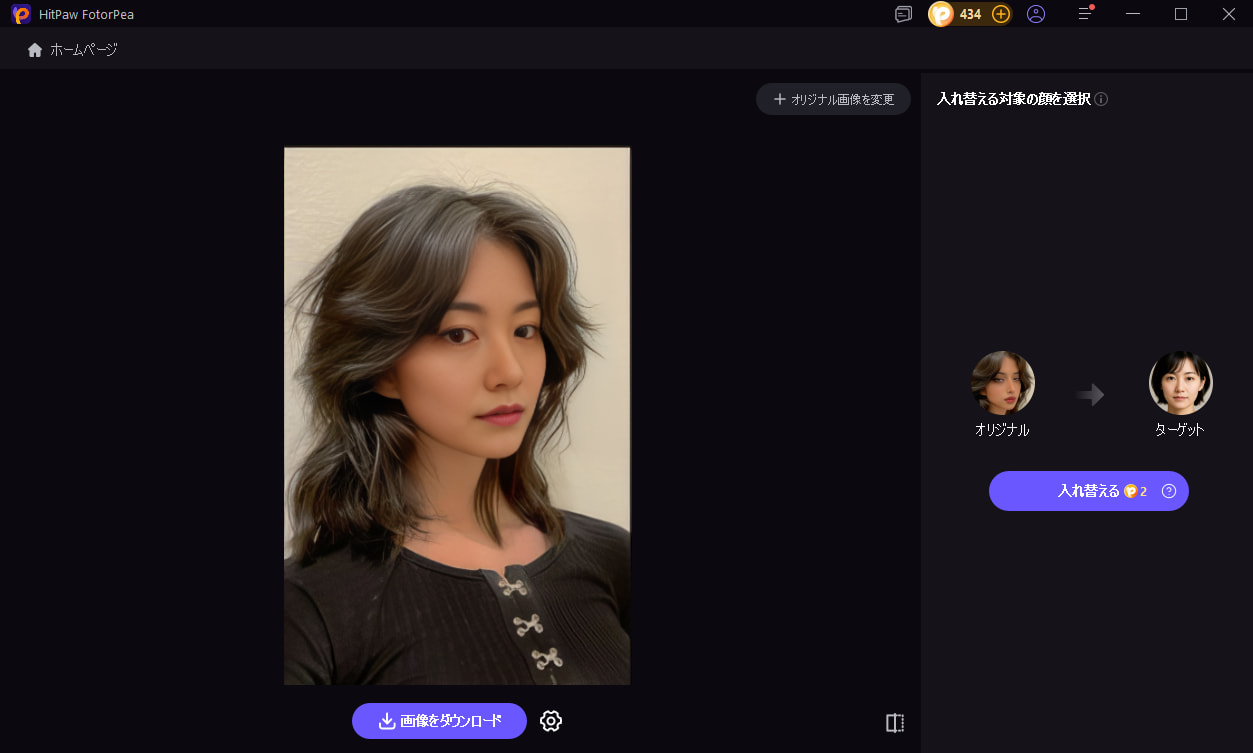Click the HitPaw FotorPea app logo
The height and width of the screenshot is (753, 1253).
point(21,14)
